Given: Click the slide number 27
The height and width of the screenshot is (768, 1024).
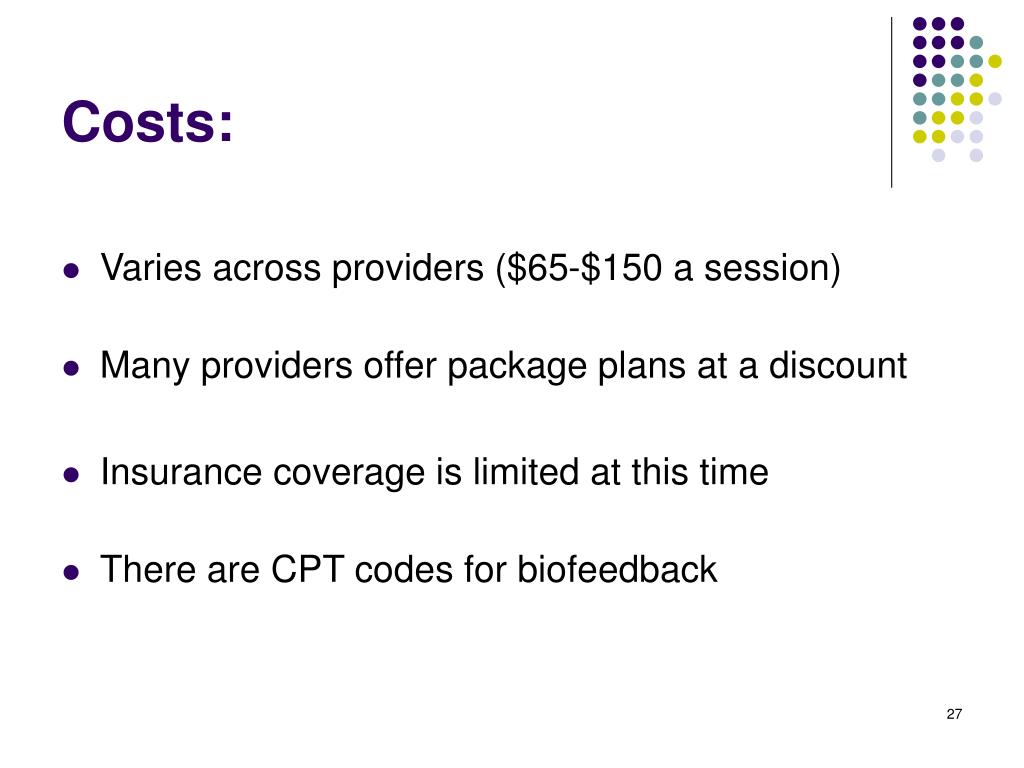Looking at the screenshot, I should (954, 714).
